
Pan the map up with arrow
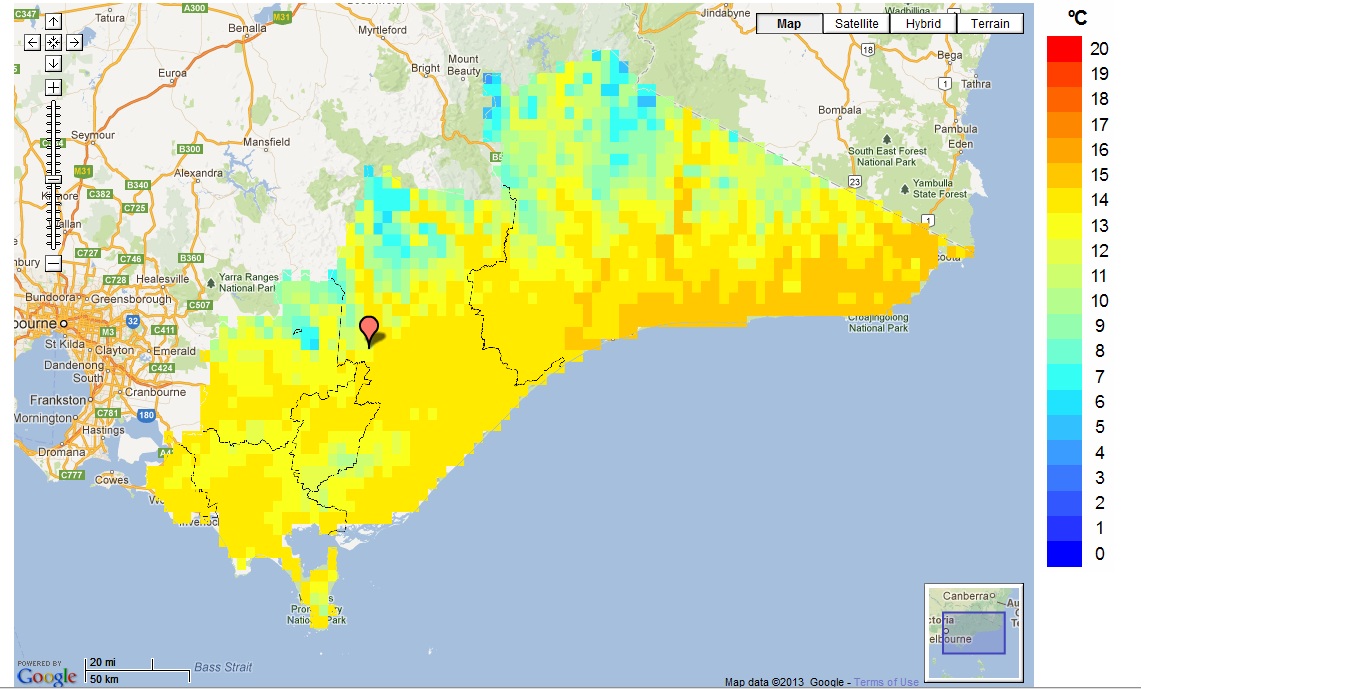point(54,22)
